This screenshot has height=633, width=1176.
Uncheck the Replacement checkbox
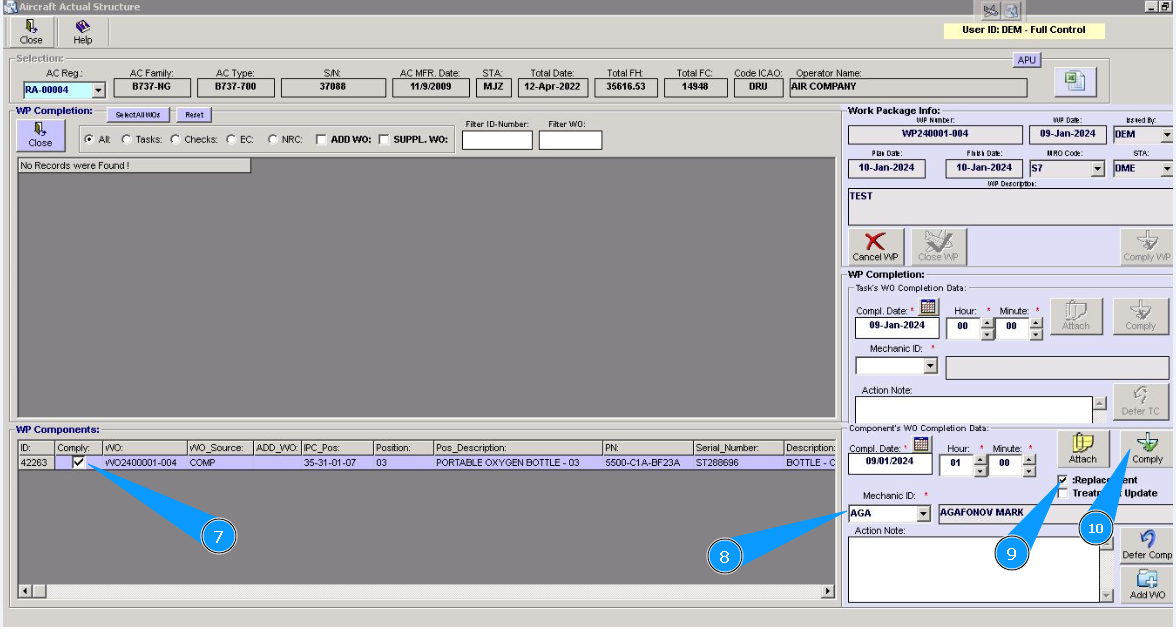(x=1062, y=480)
